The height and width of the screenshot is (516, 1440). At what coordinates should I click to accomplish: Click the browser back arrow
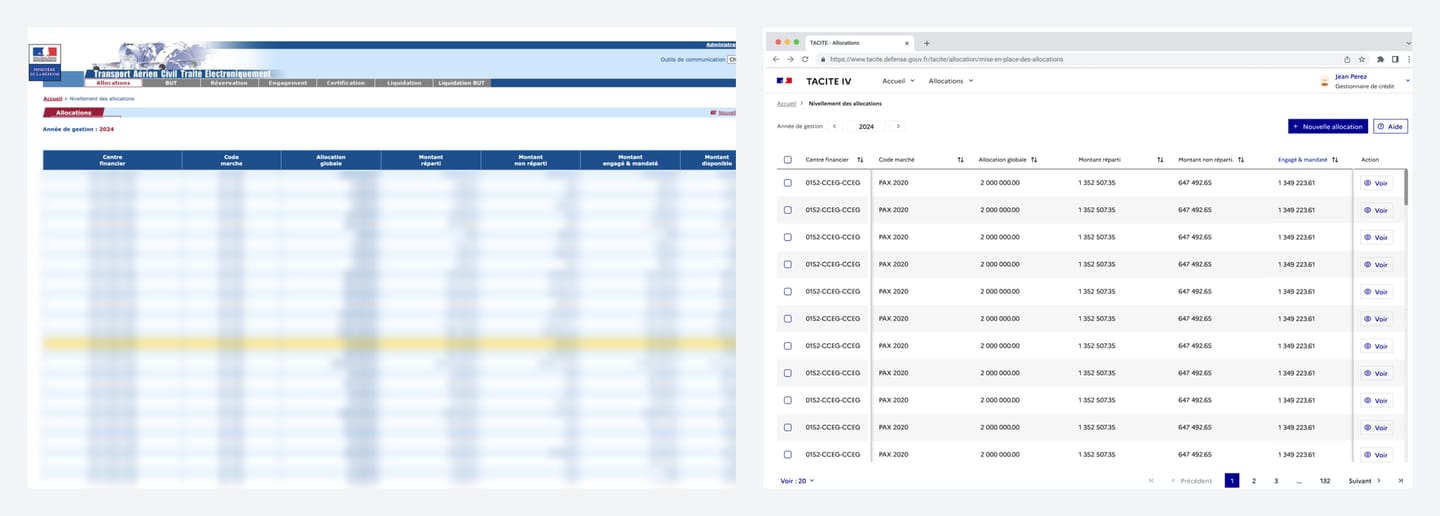(777, 59)
